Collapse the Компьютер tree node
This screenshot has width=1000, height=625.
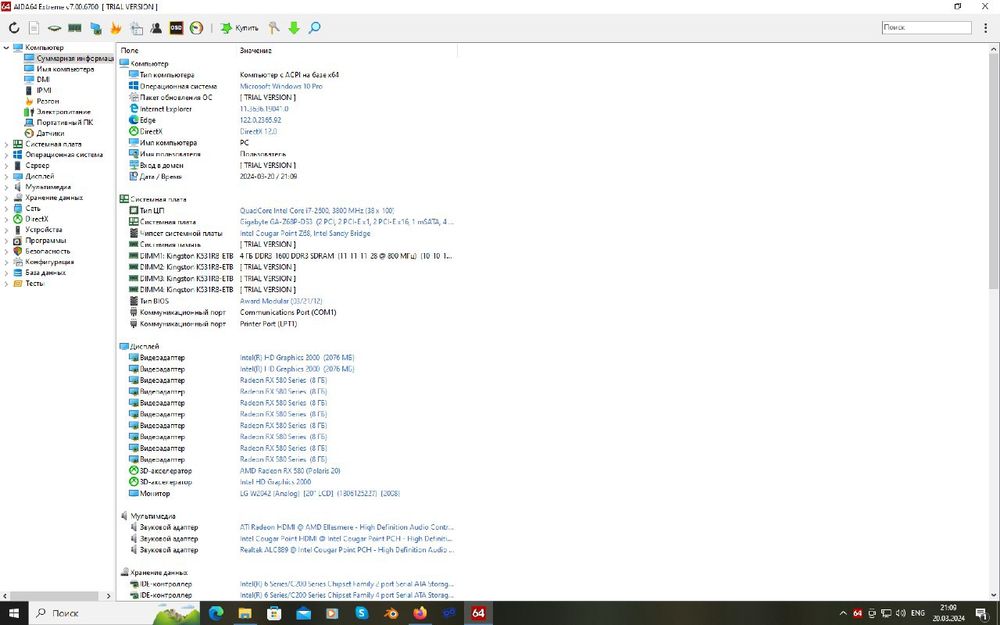6,47
